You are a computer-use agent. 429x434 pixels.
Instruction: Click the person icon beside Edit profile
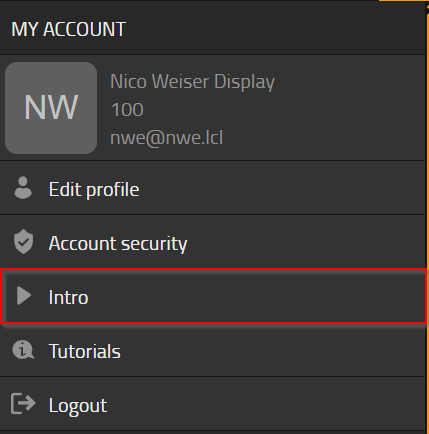pos(23,188)
